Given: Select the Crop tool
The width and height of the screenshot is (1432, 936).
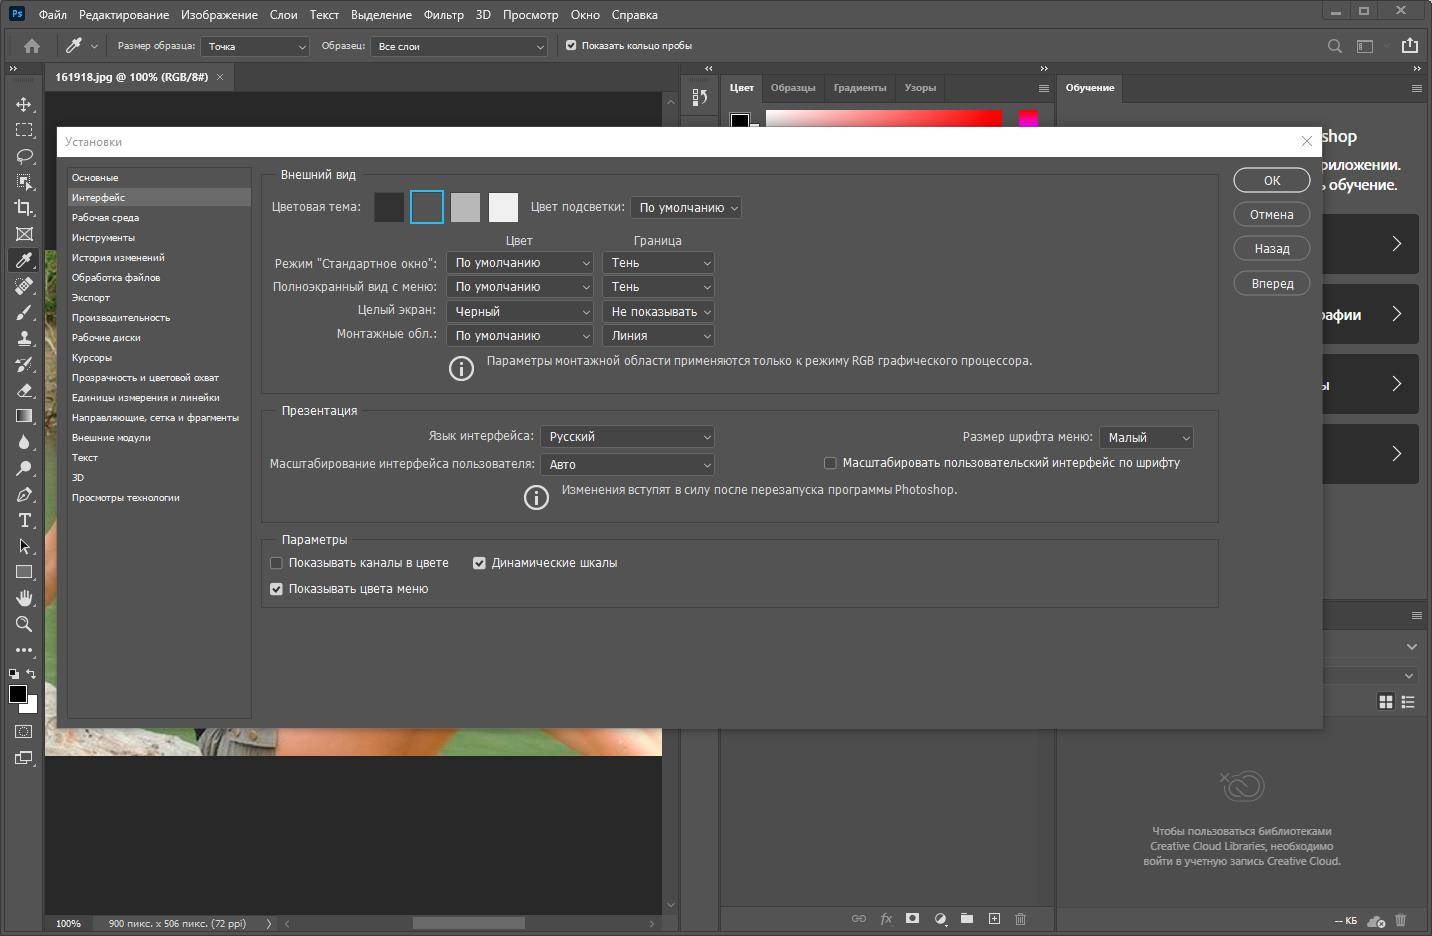Looking at the screenshot, I should pos(24,208).
